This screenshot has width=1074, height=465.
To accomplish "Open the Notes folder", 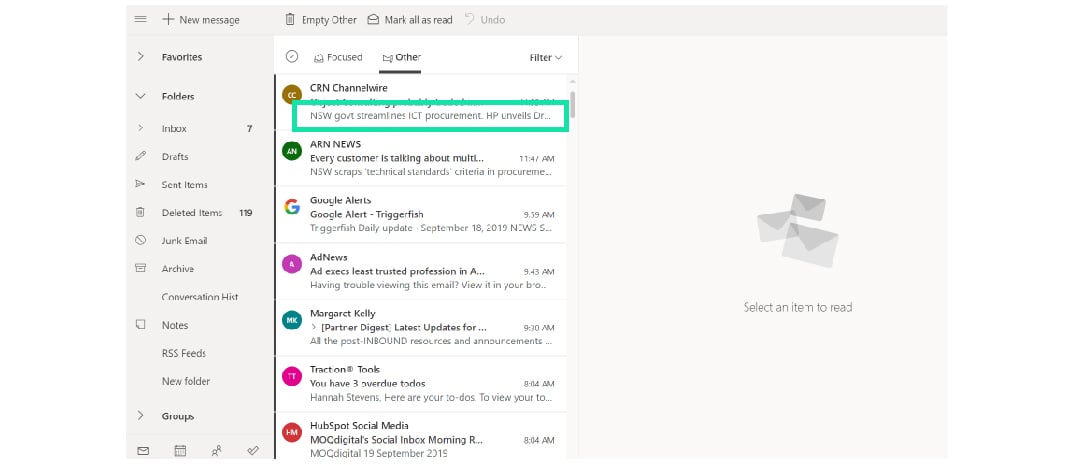I will (175, 325).
